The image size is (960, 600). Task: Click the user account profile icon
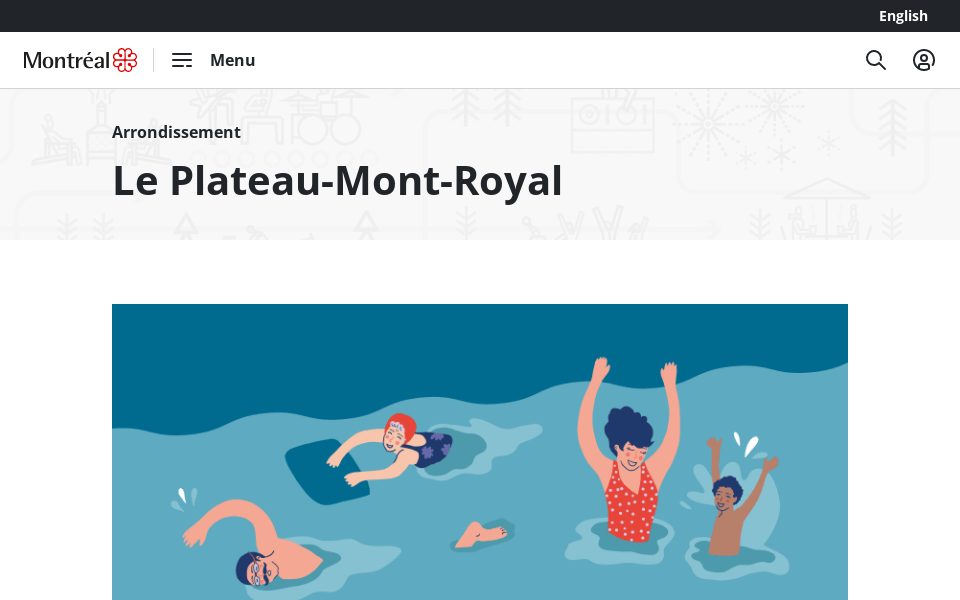[923, 60]
